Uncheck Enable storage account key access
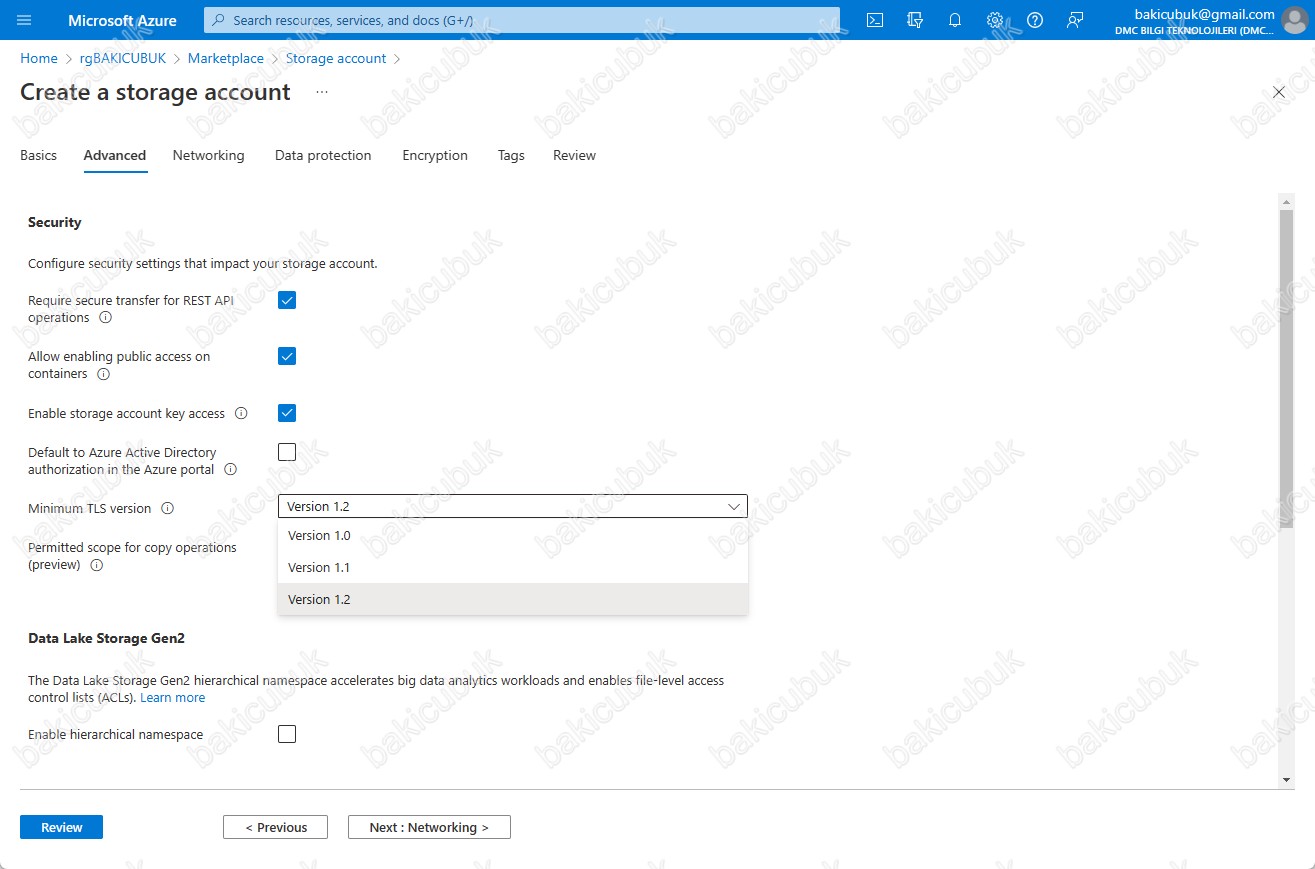Viewport: 1315px width, 869px height. tap(287, 413)
